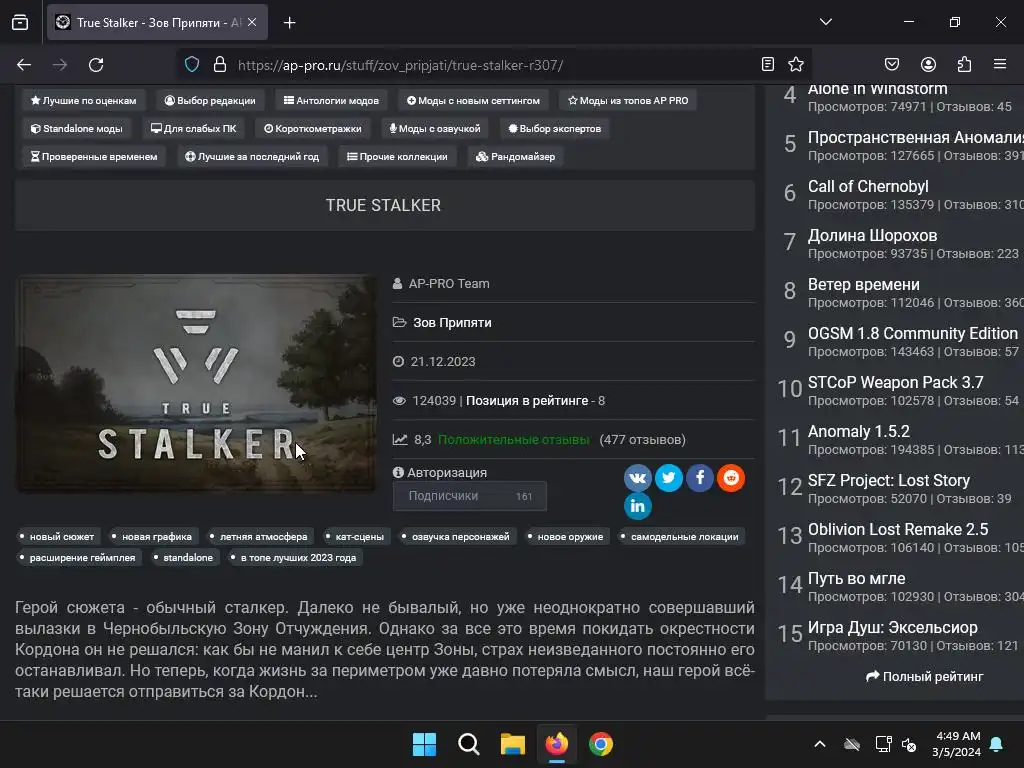Screen dimensions: 1024x768
Task: Open the extensions puzzle icon
Action: pos(964,64)
